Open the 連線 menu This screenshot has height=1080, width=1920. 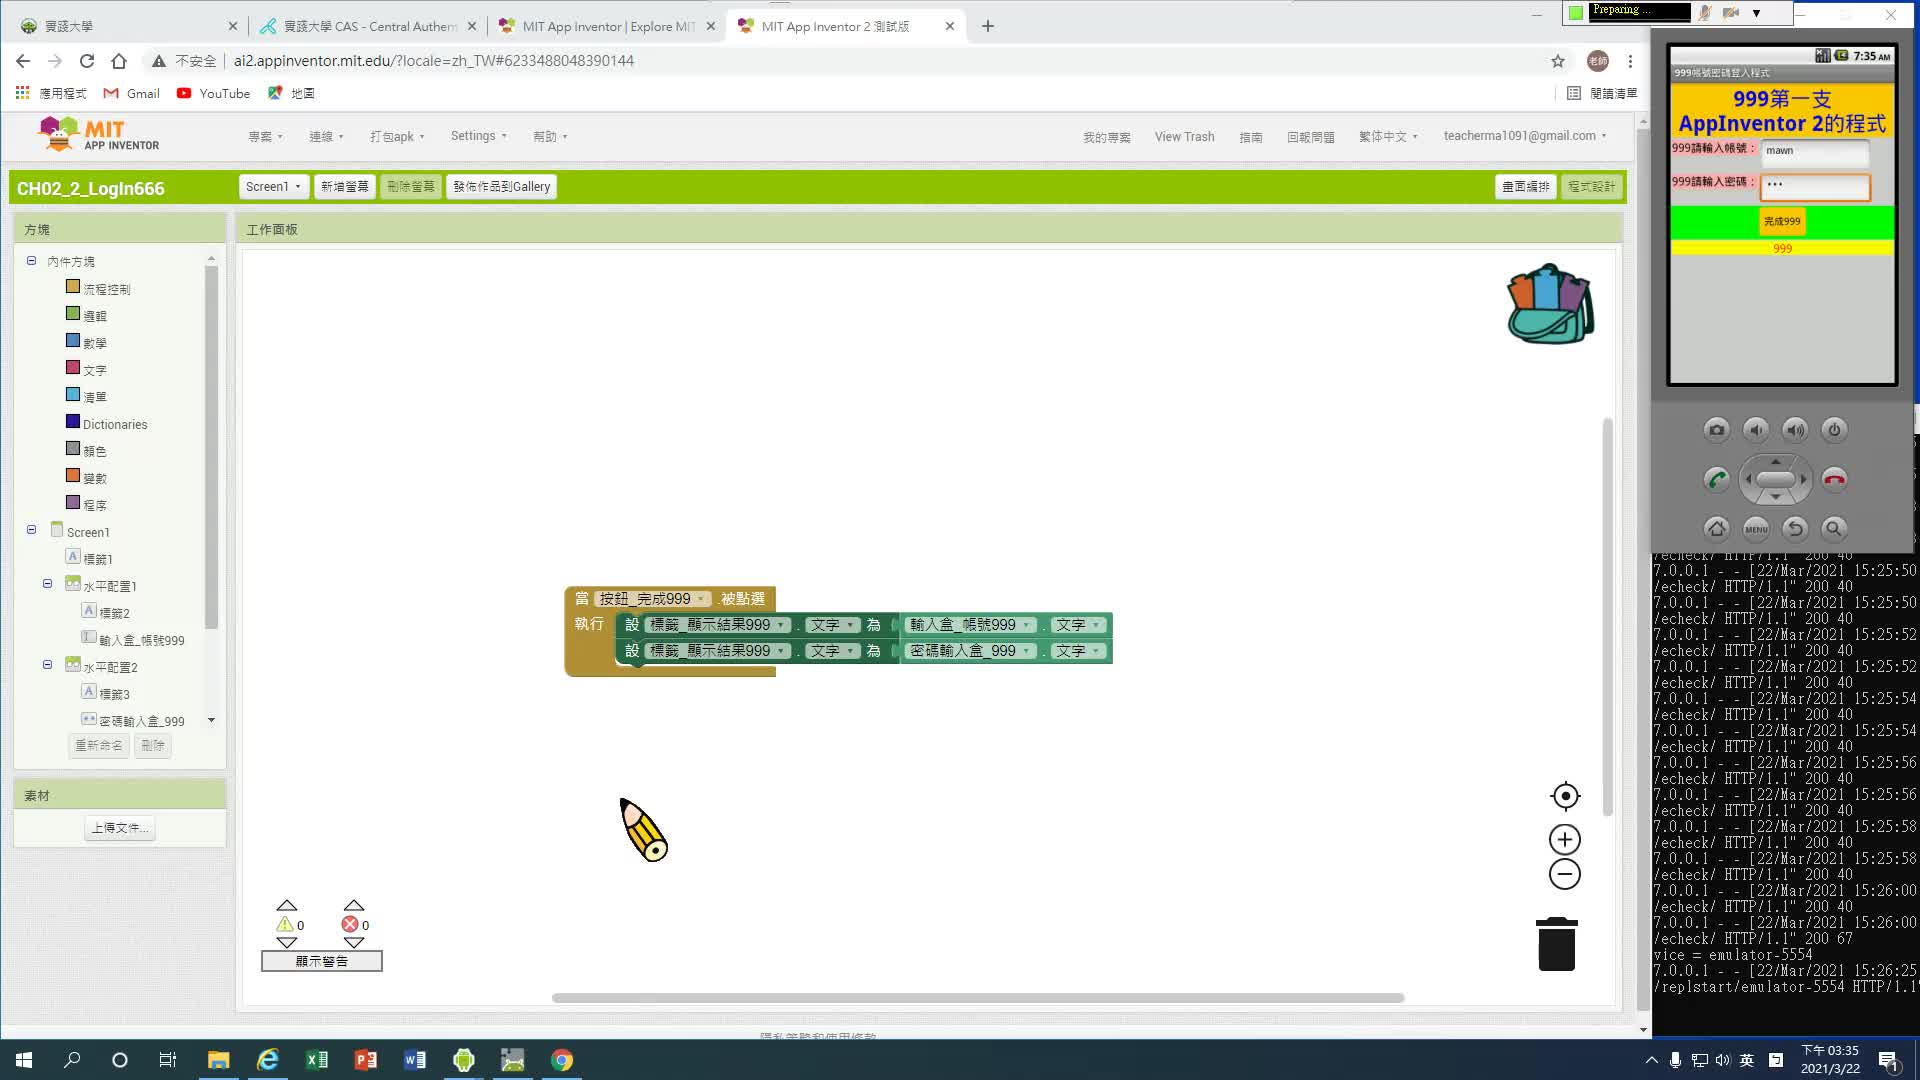(326, 137)
